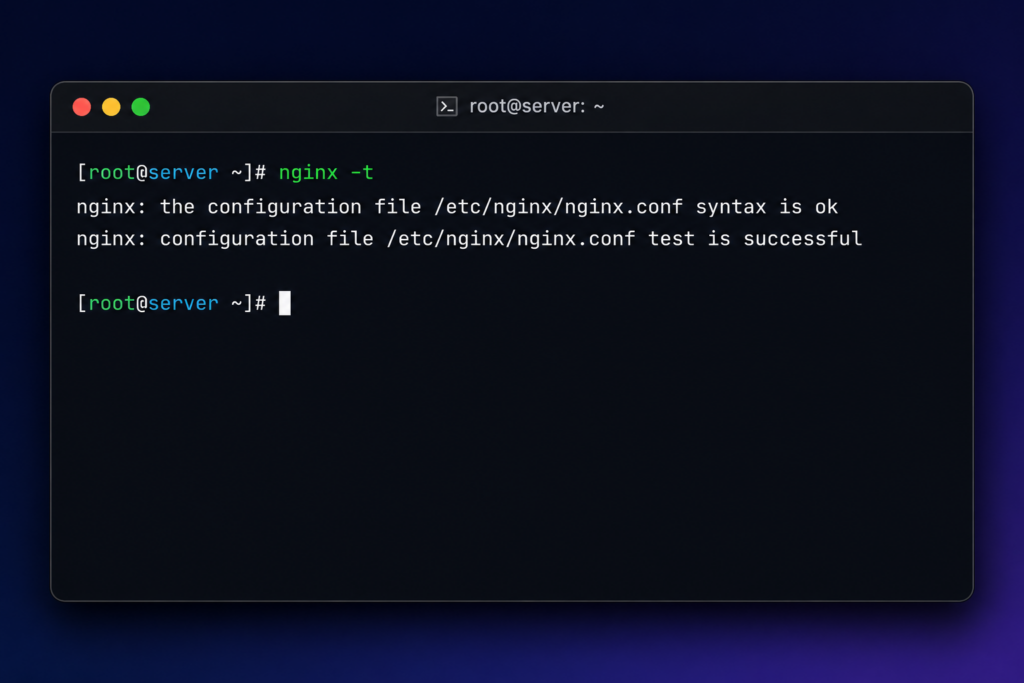Click the green -t flag
Screen dimensions: 1024x683
tap(362, 172)
